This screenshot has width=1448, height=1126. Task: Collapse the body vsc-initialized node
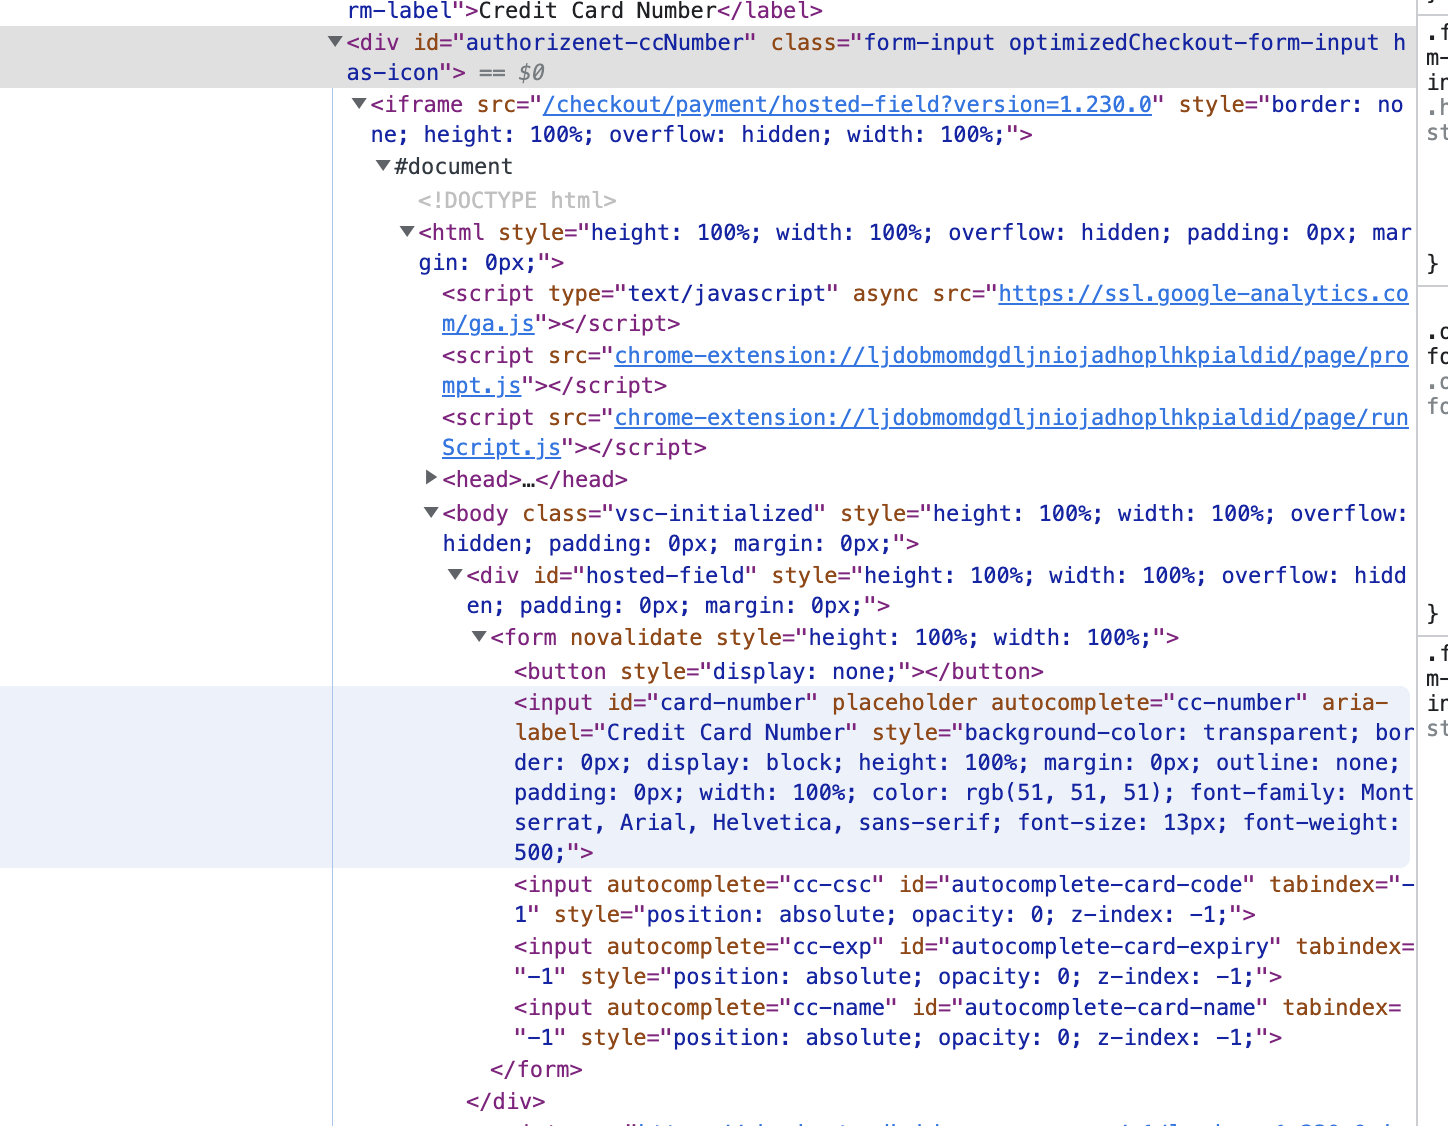(431, 513)
